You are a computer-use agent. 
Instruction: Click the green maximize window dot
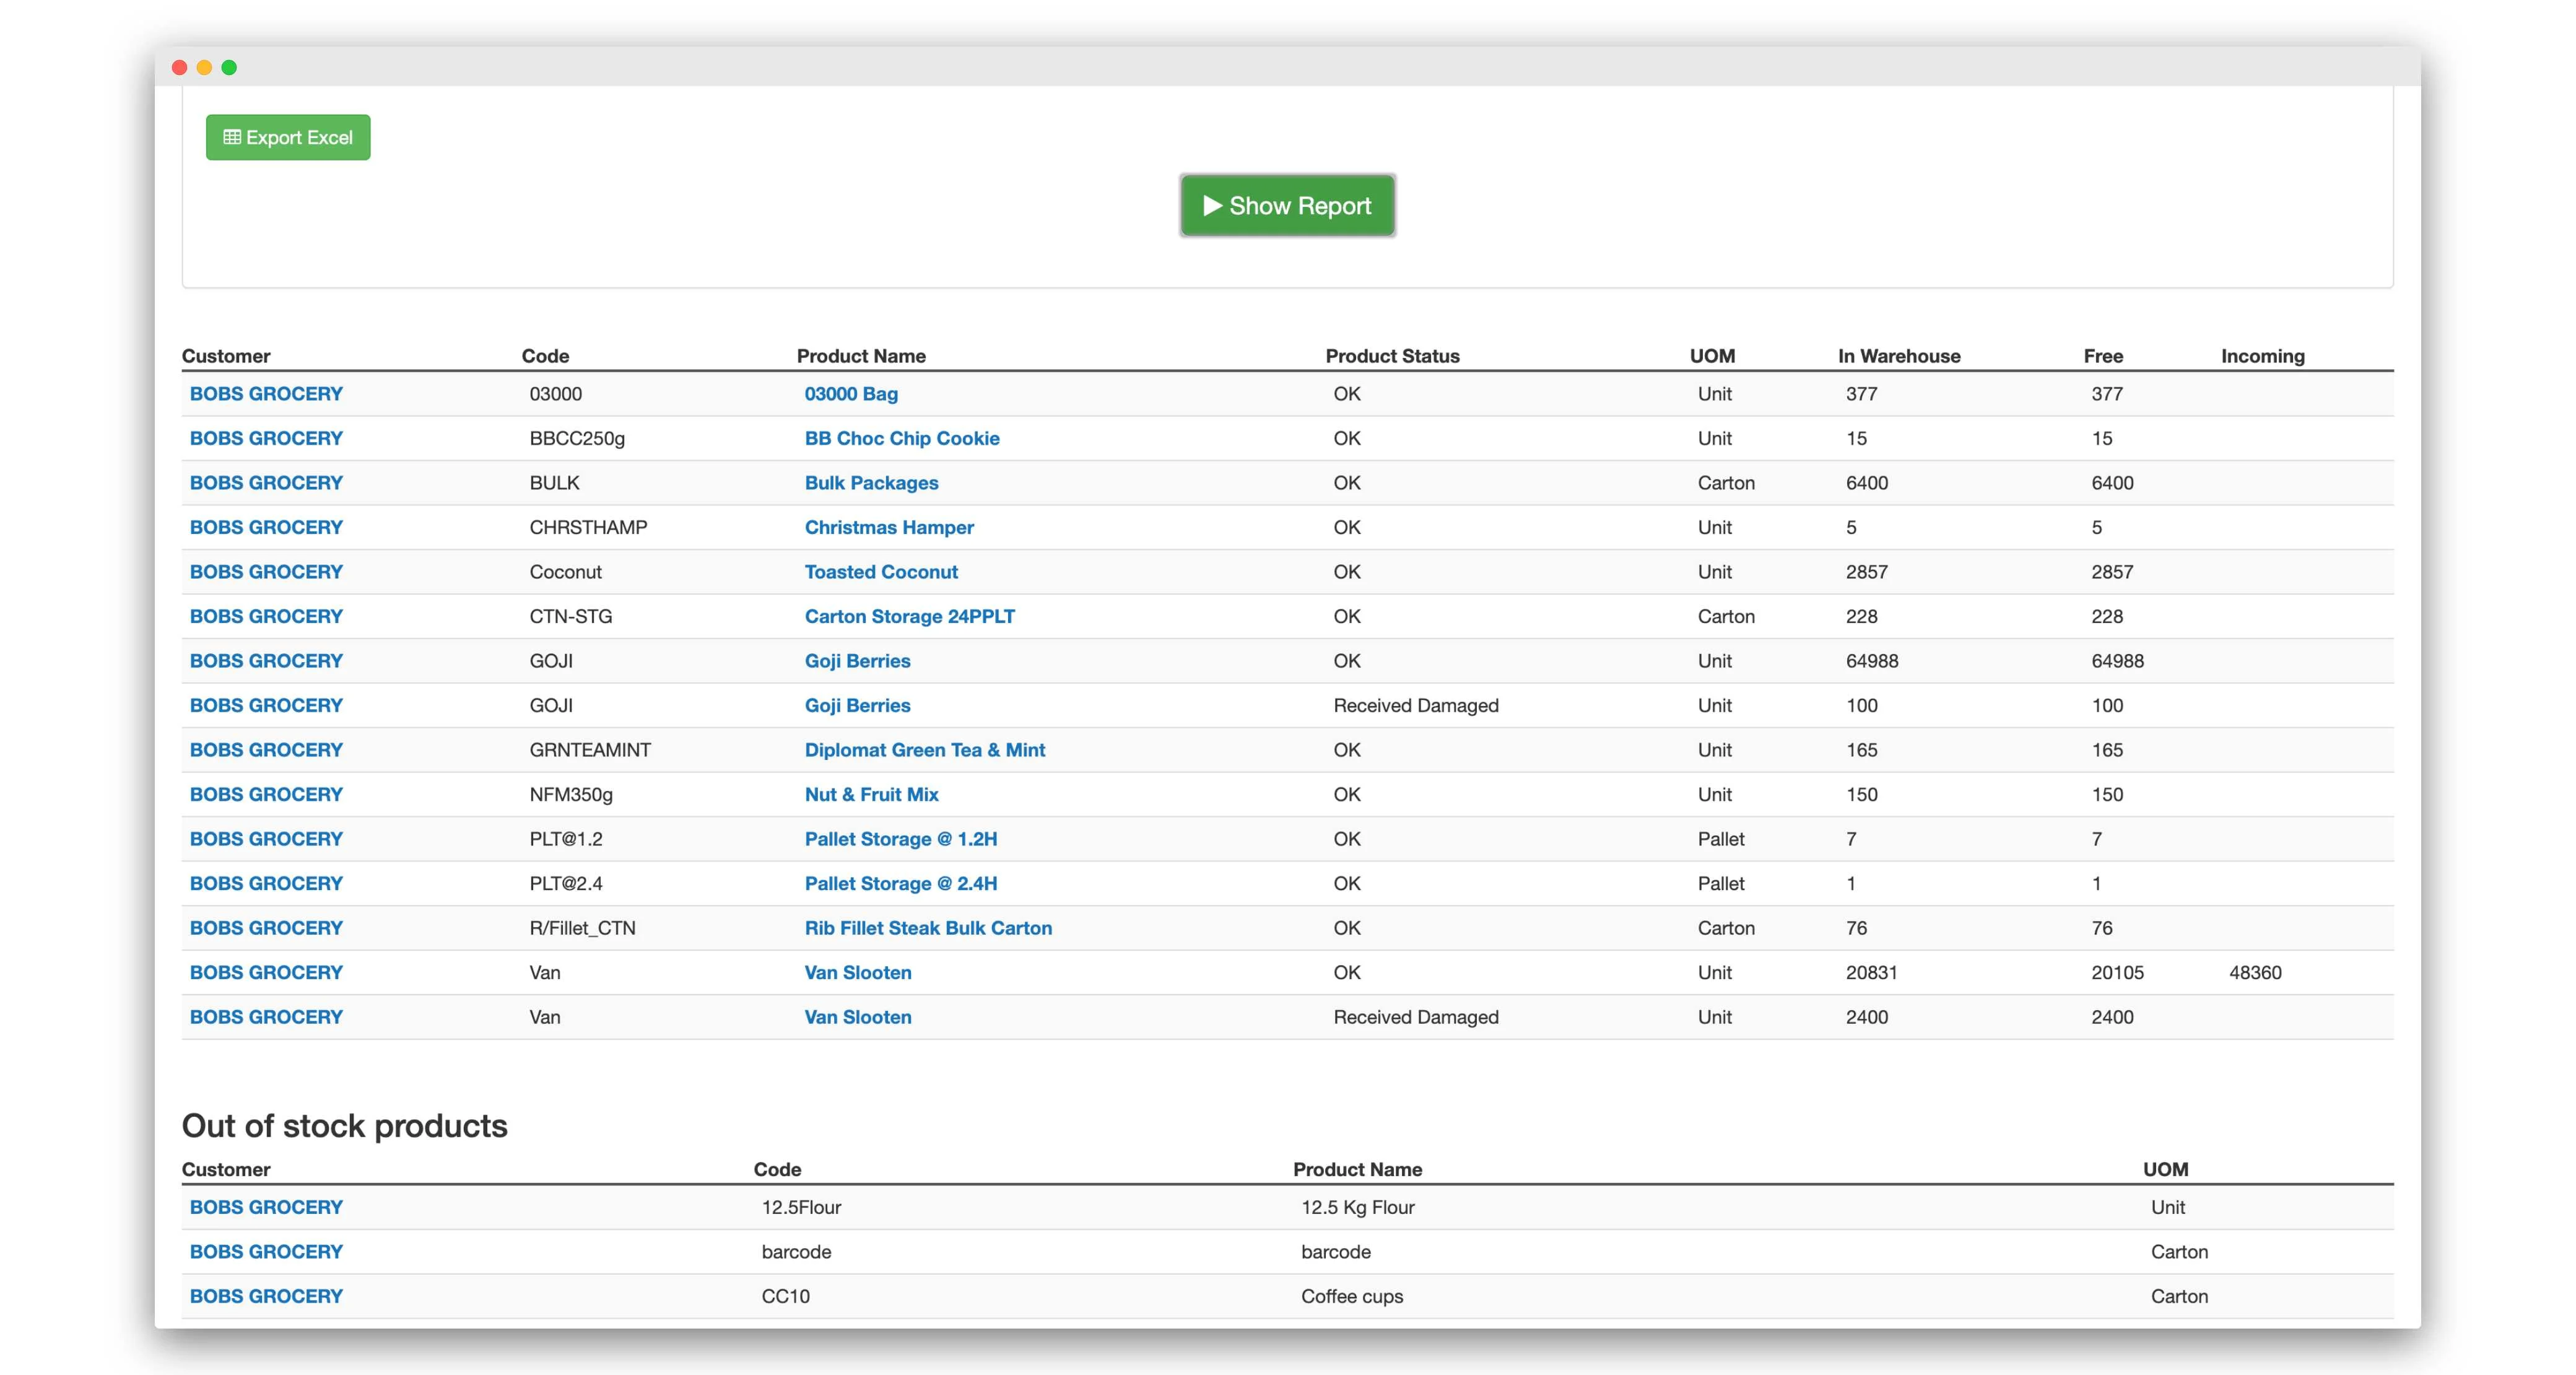coord(229,67)
